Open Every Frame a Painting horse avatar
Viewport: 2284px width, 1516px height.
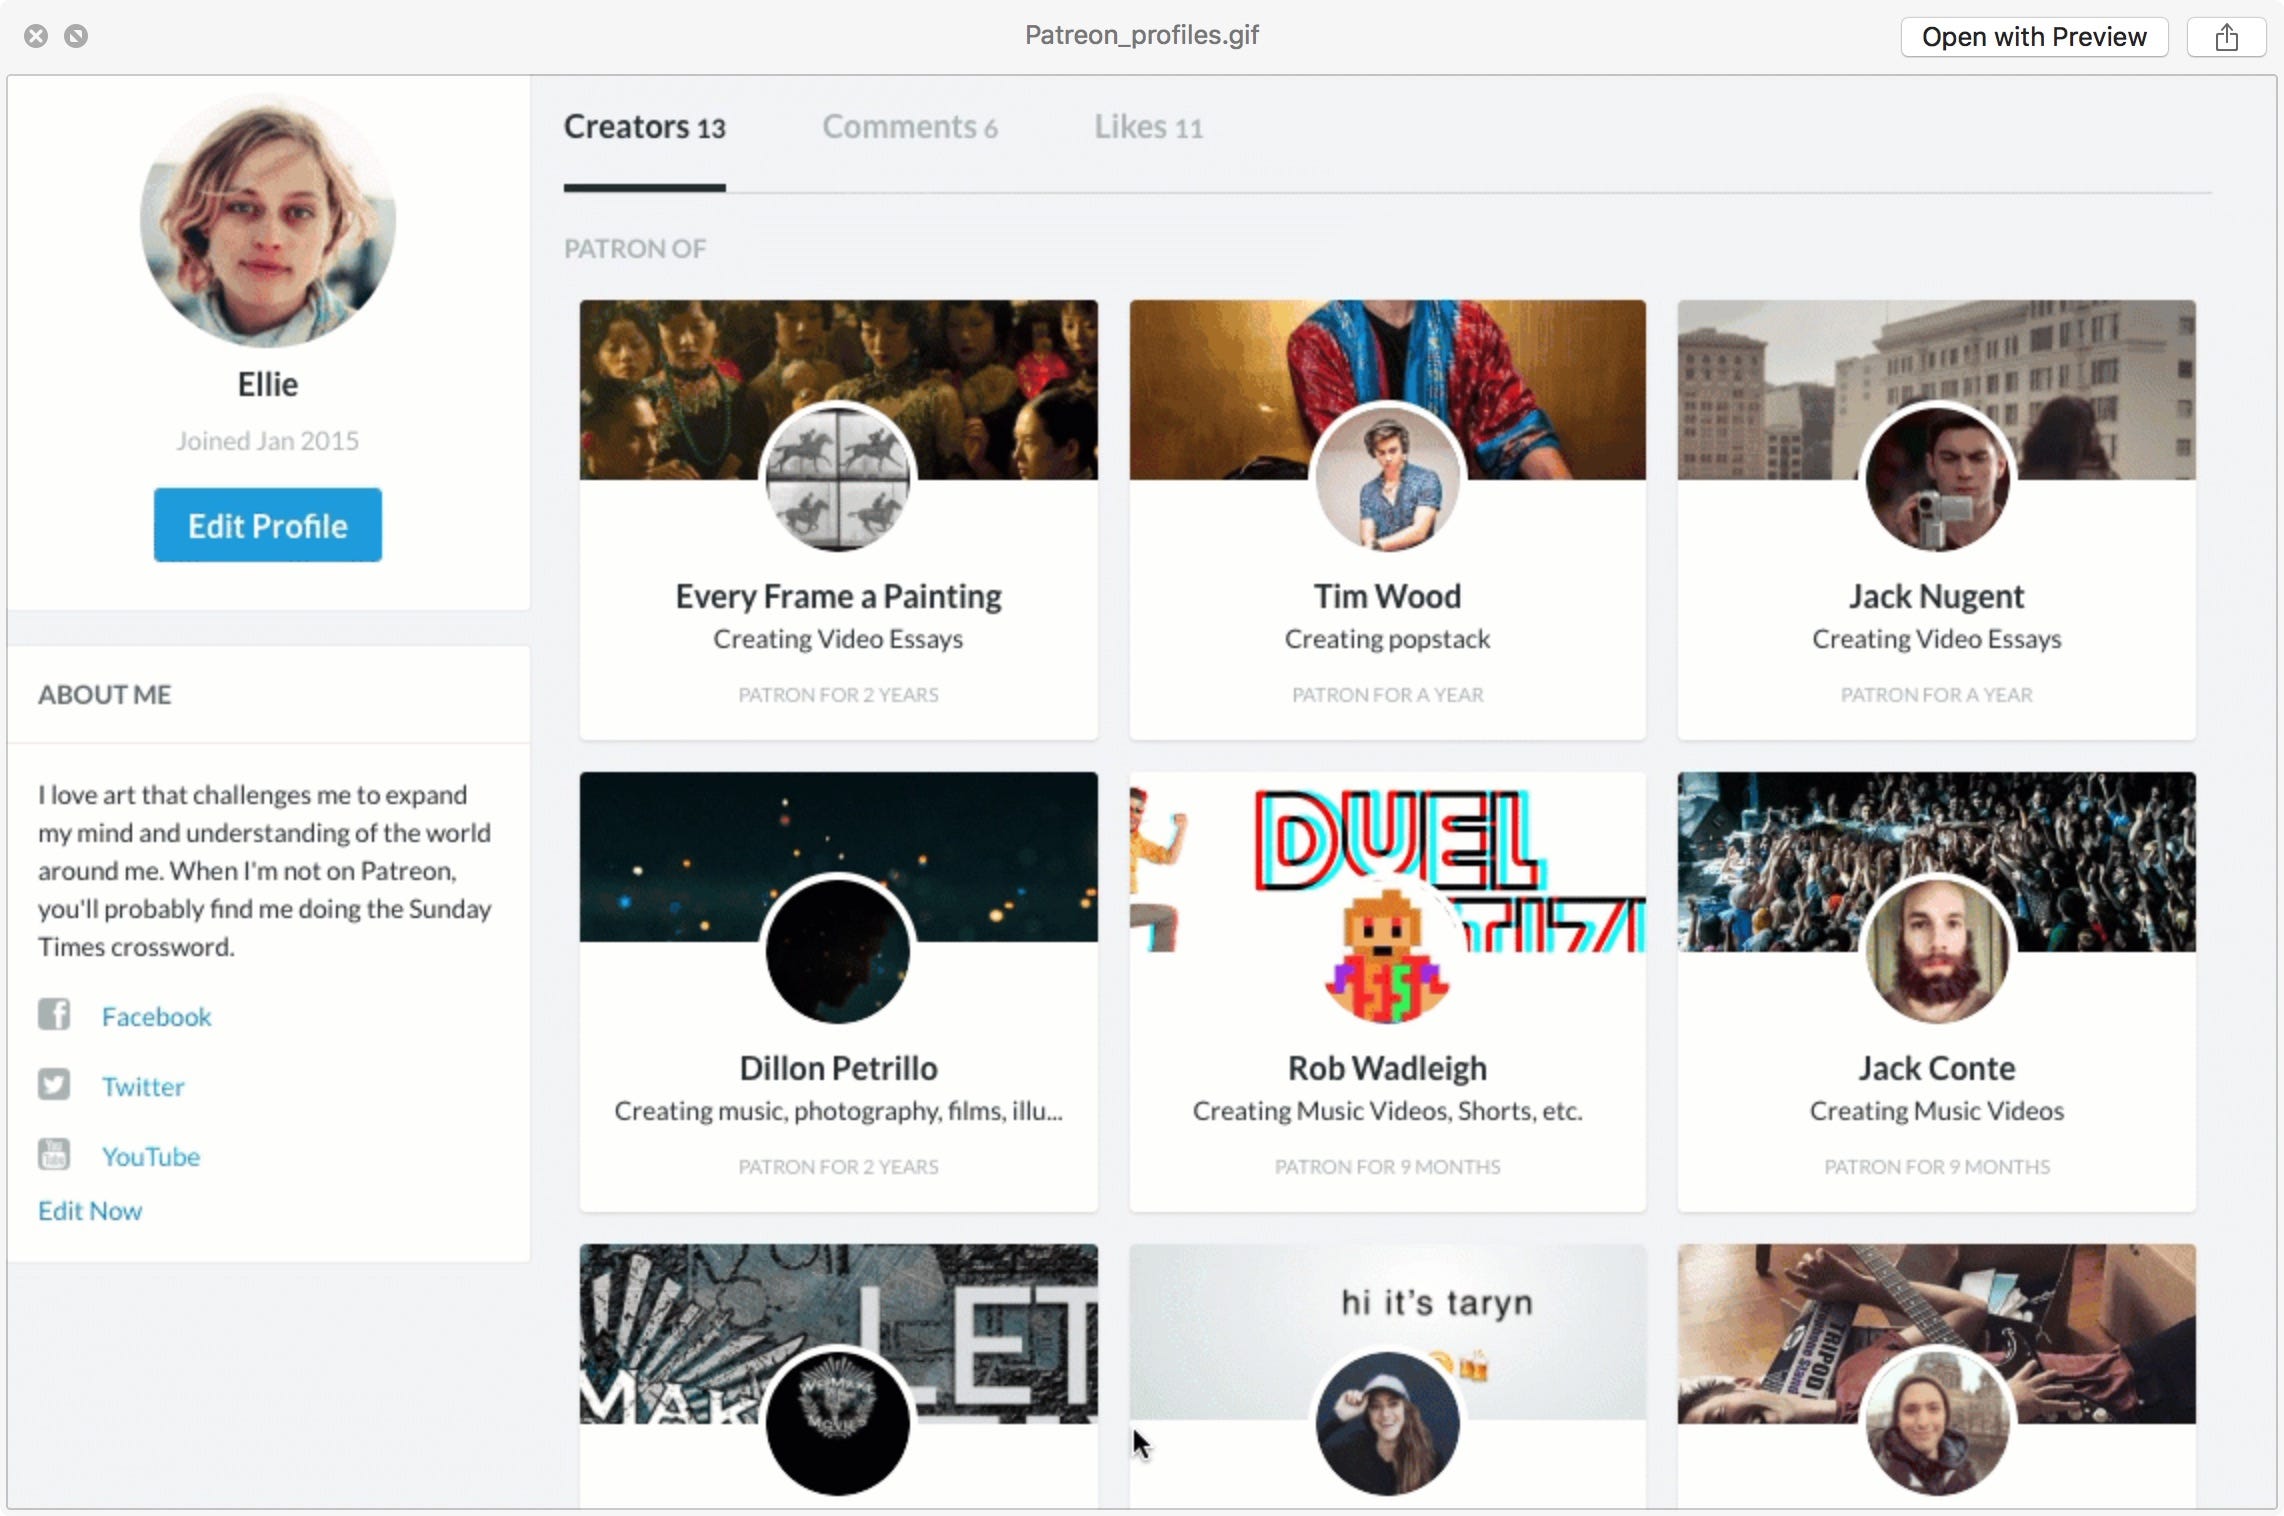838,478
